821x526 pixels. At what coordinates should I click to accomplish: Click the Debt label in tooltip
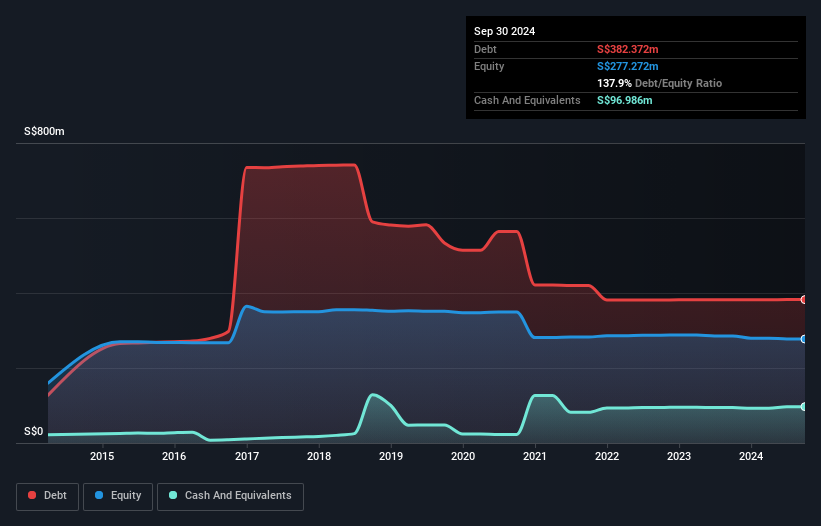(x=485, y=49)
